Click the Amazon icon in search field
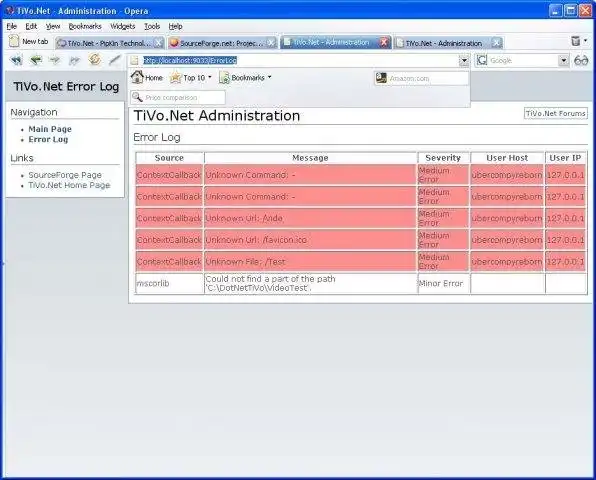Image resolution: width=596 pixels, height=480 pixels. (381, 78)
